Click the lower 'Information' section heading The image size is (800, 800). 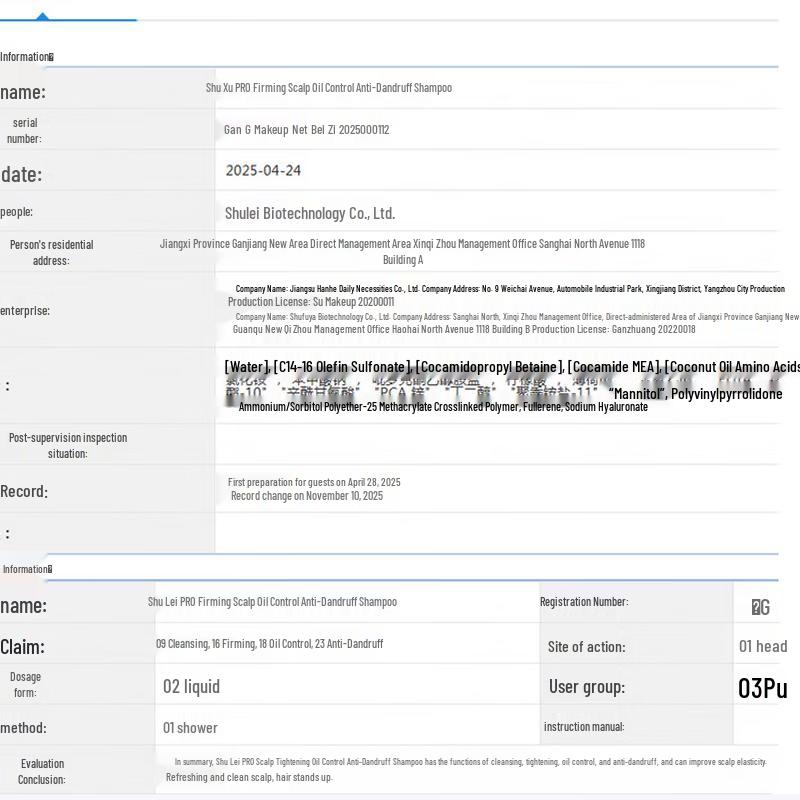click(27, 569)
